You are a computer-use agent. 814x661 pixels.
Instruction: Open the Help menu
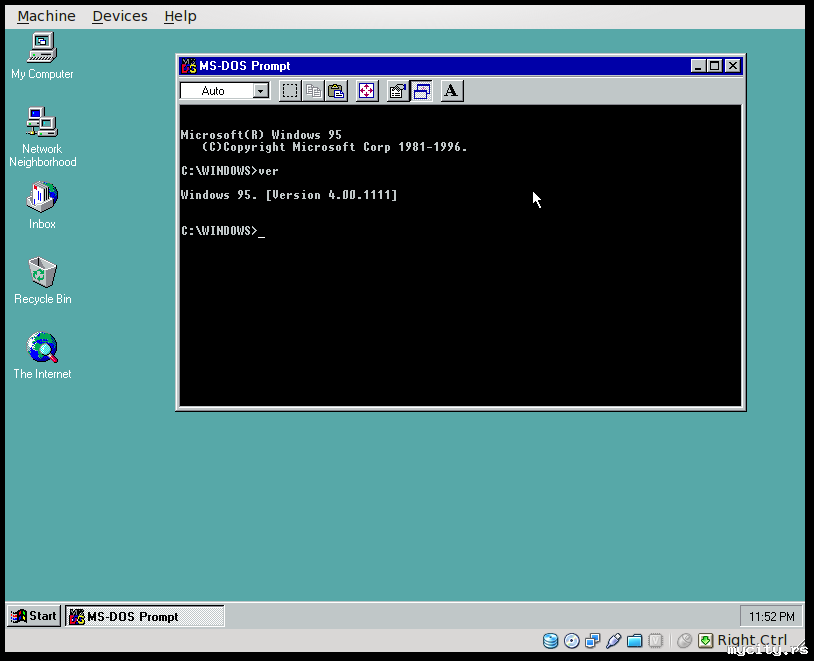[x=180, y=16]
